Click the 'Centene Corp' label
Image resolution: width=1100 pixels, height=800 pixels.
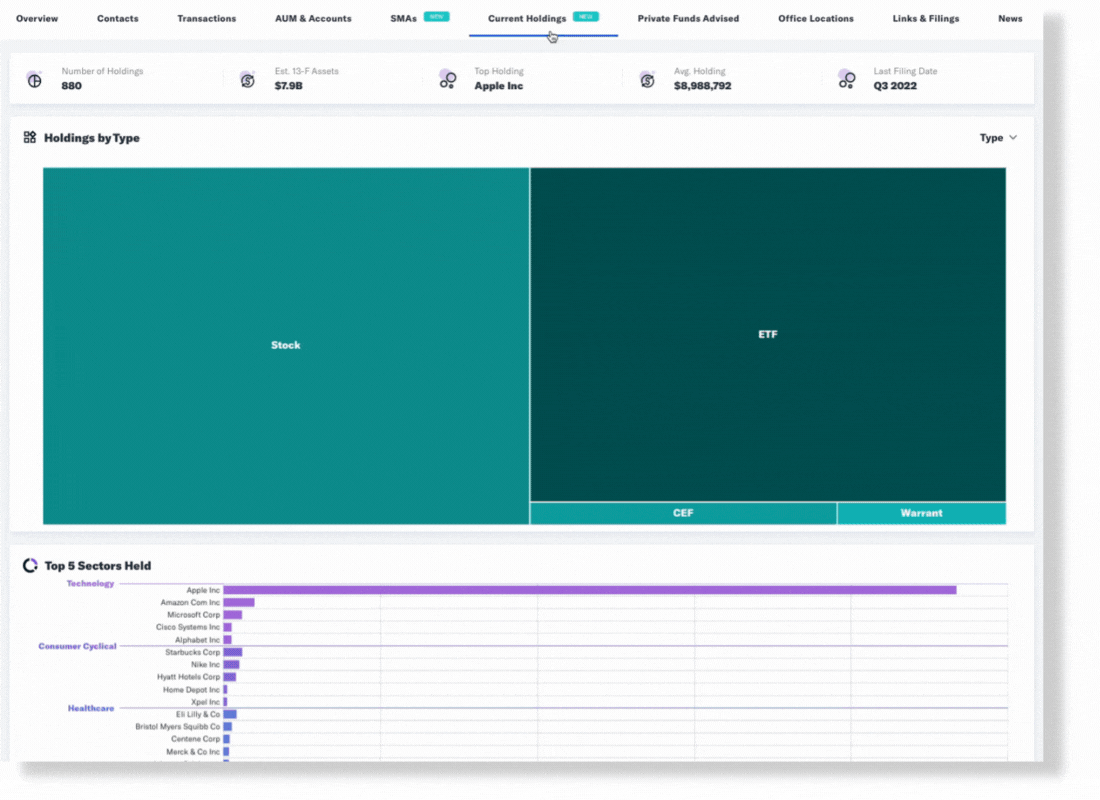(x=196, y=740)
